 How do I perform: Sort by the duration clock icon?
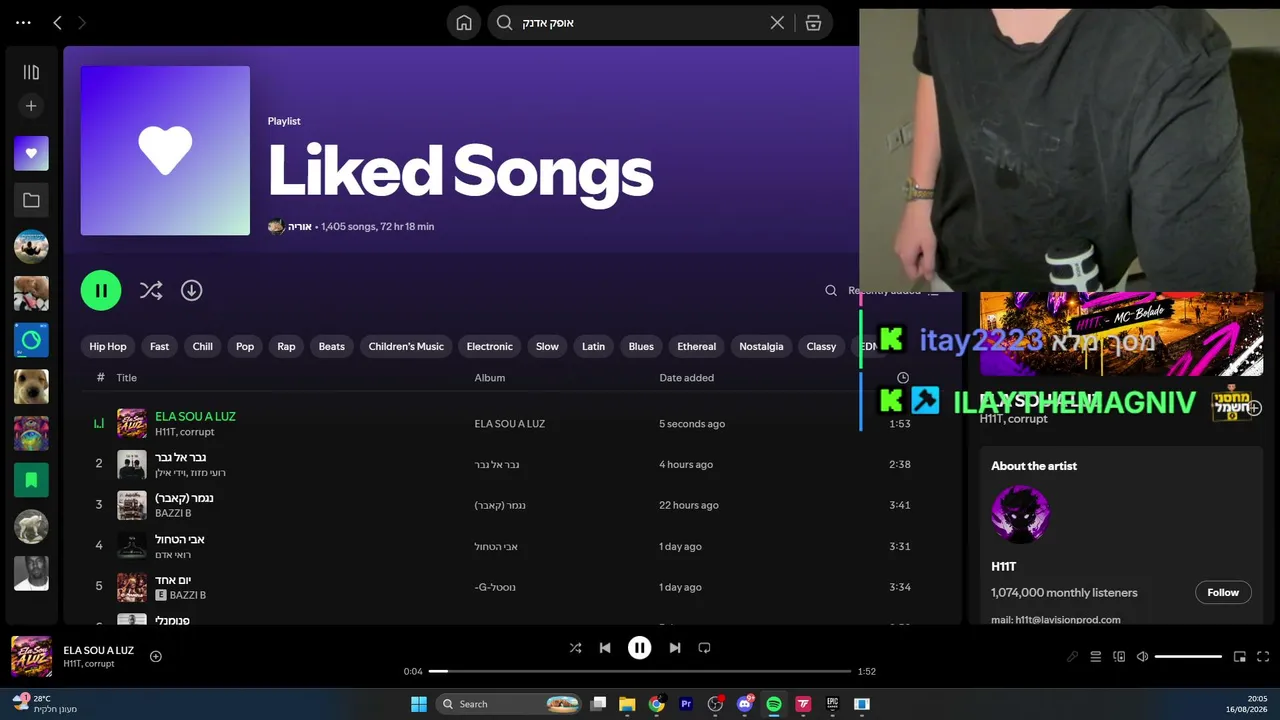click(x=903, y=378)
